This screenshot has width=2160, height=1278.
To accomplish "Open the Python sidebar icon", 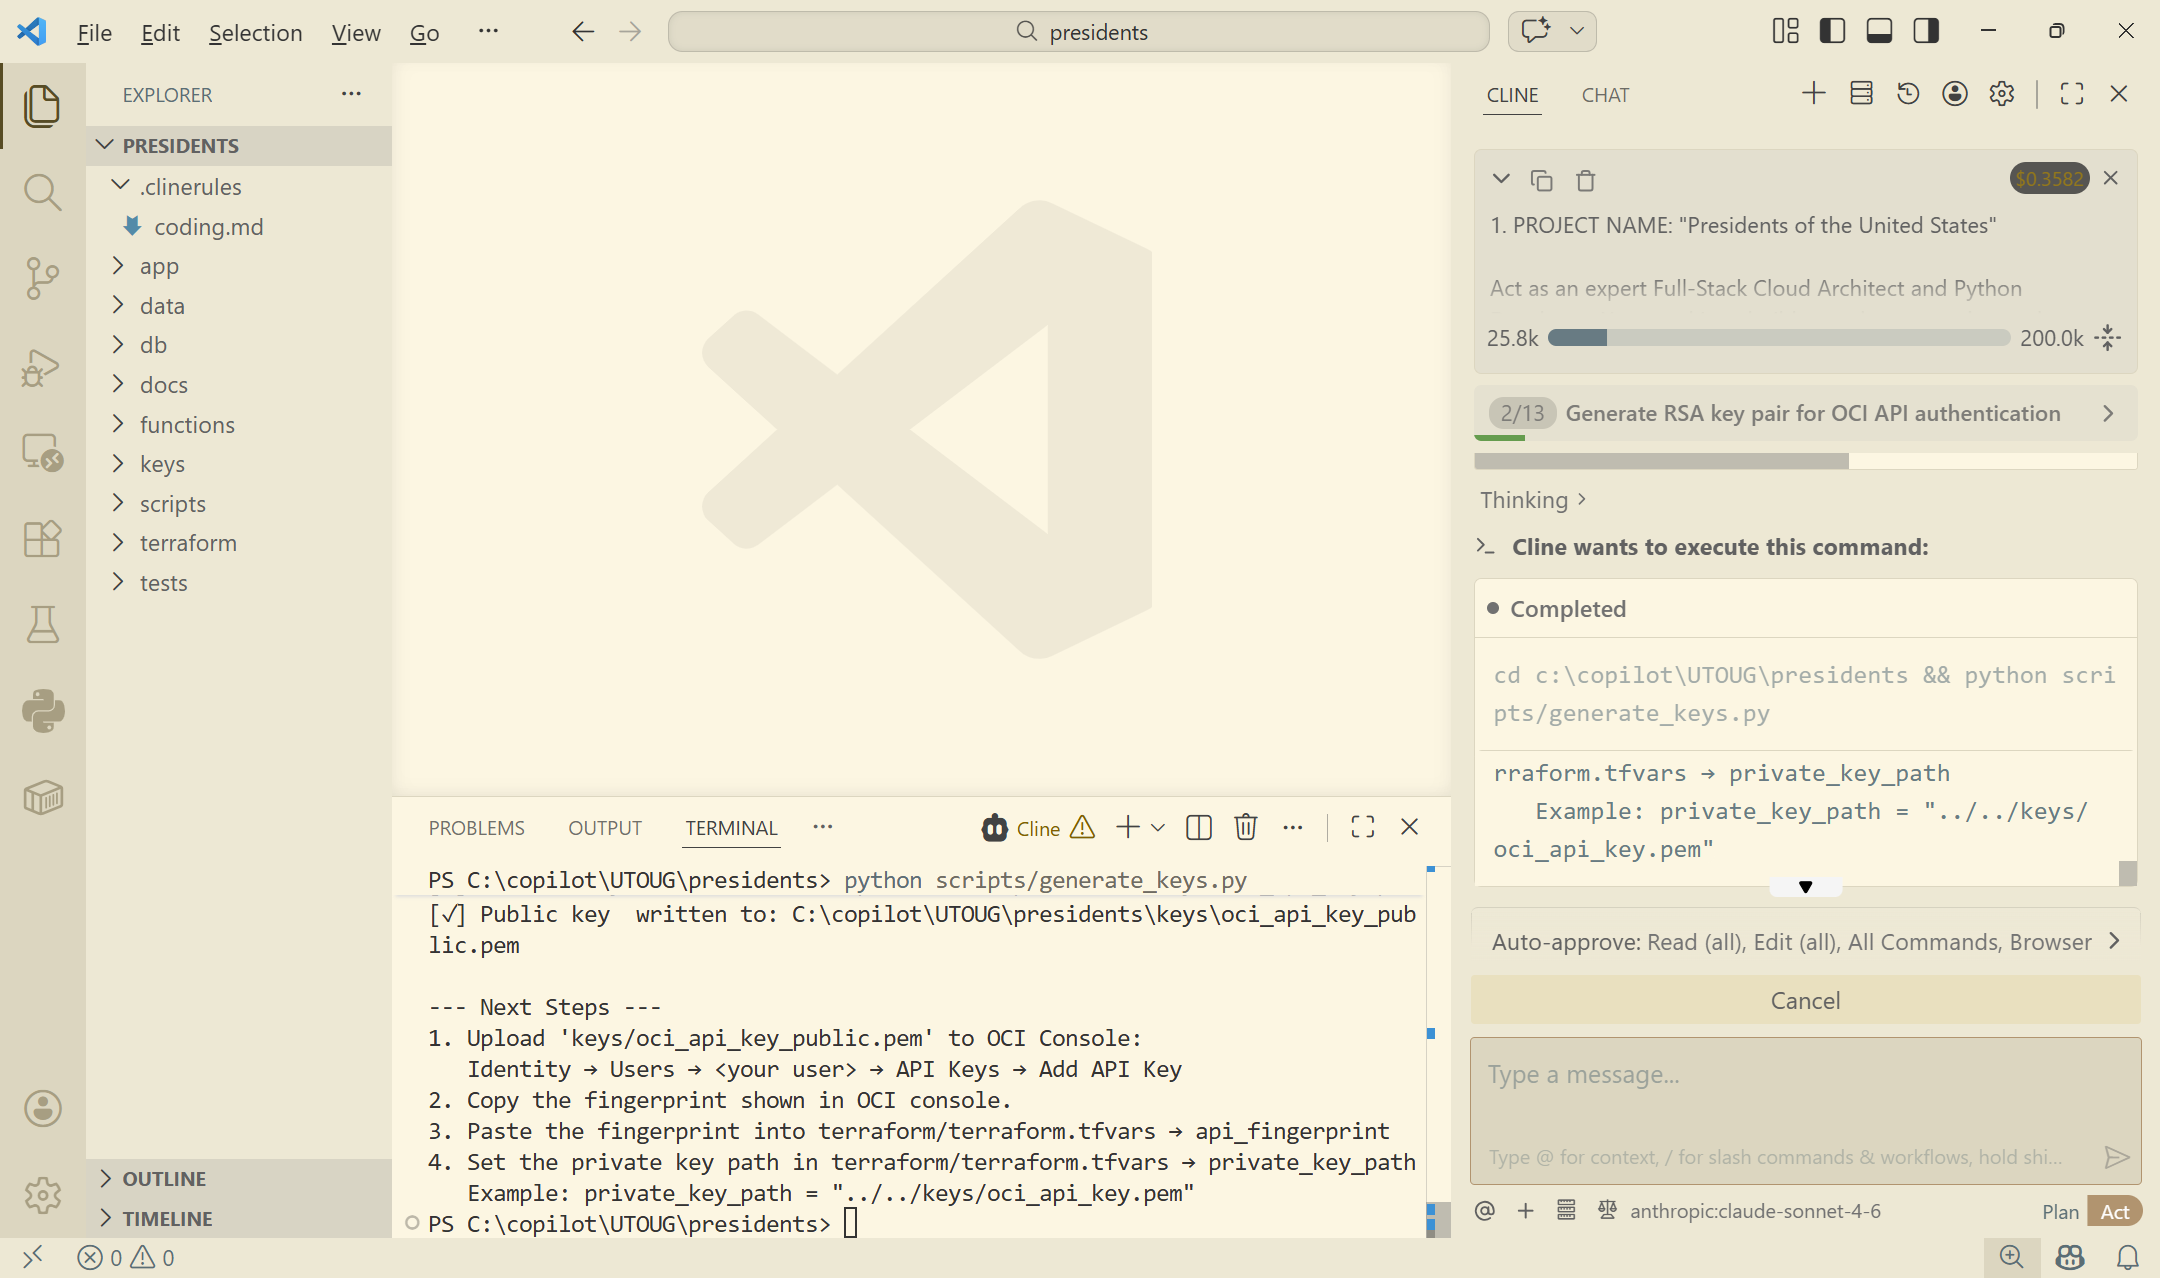I will coord(42,711).
